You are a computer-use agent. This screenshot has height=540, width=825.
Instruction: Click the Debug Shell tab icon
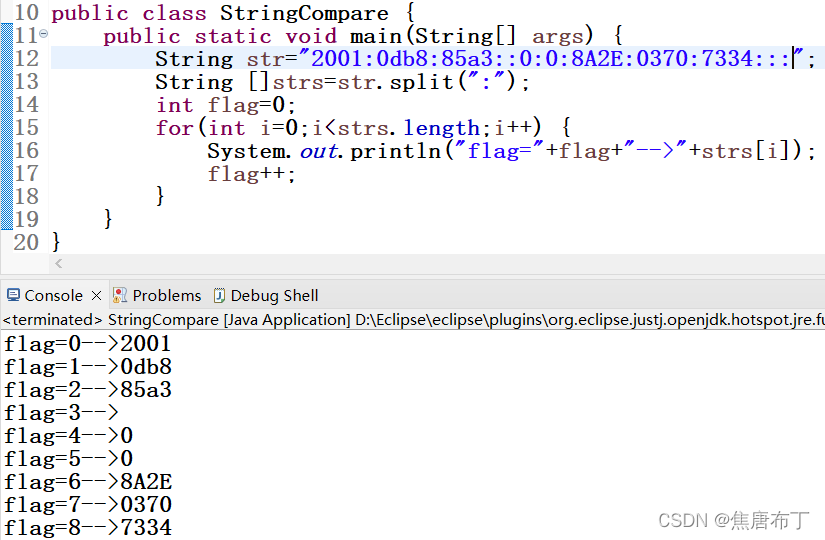click(x=219, y=296)
